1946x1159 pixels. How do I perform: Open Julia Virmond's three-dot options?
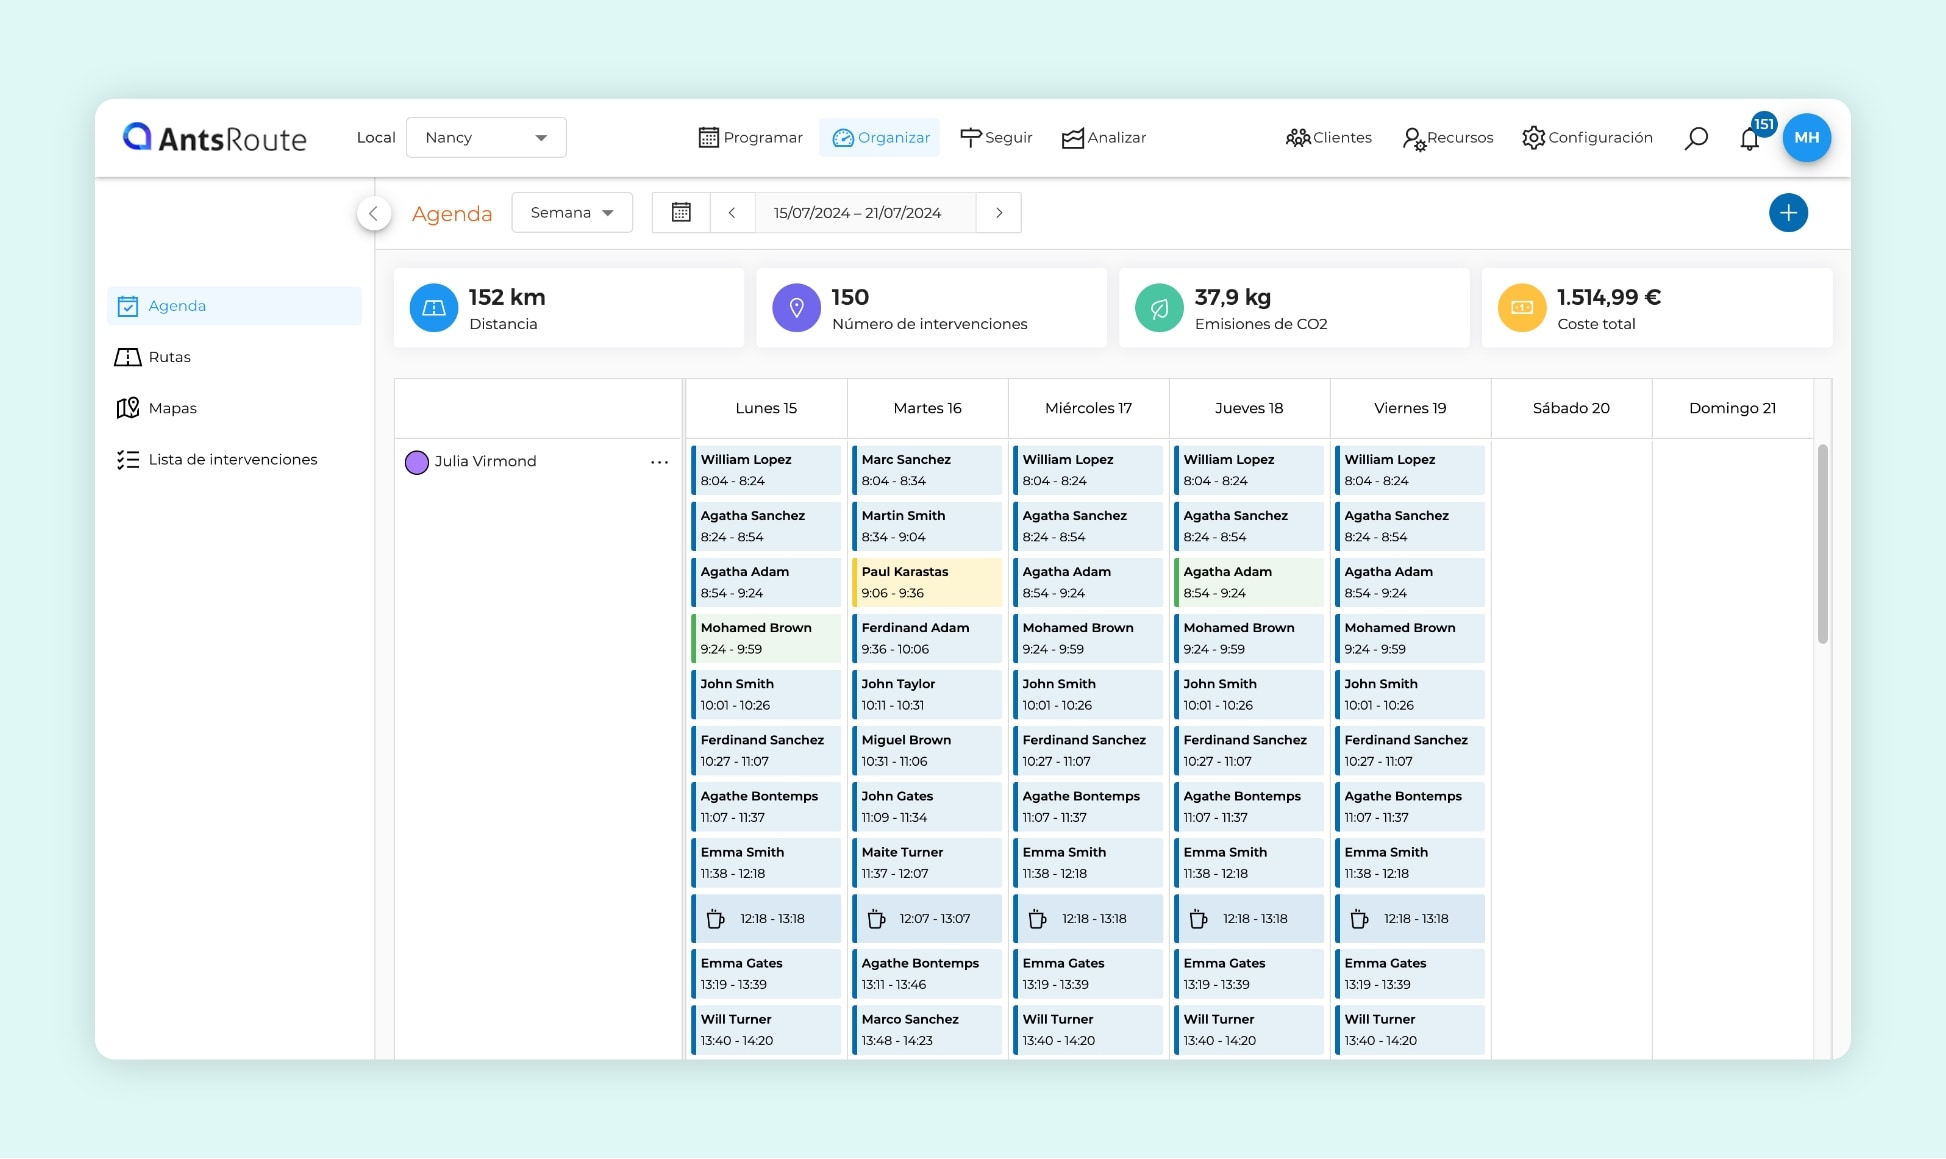click(659, 462)
